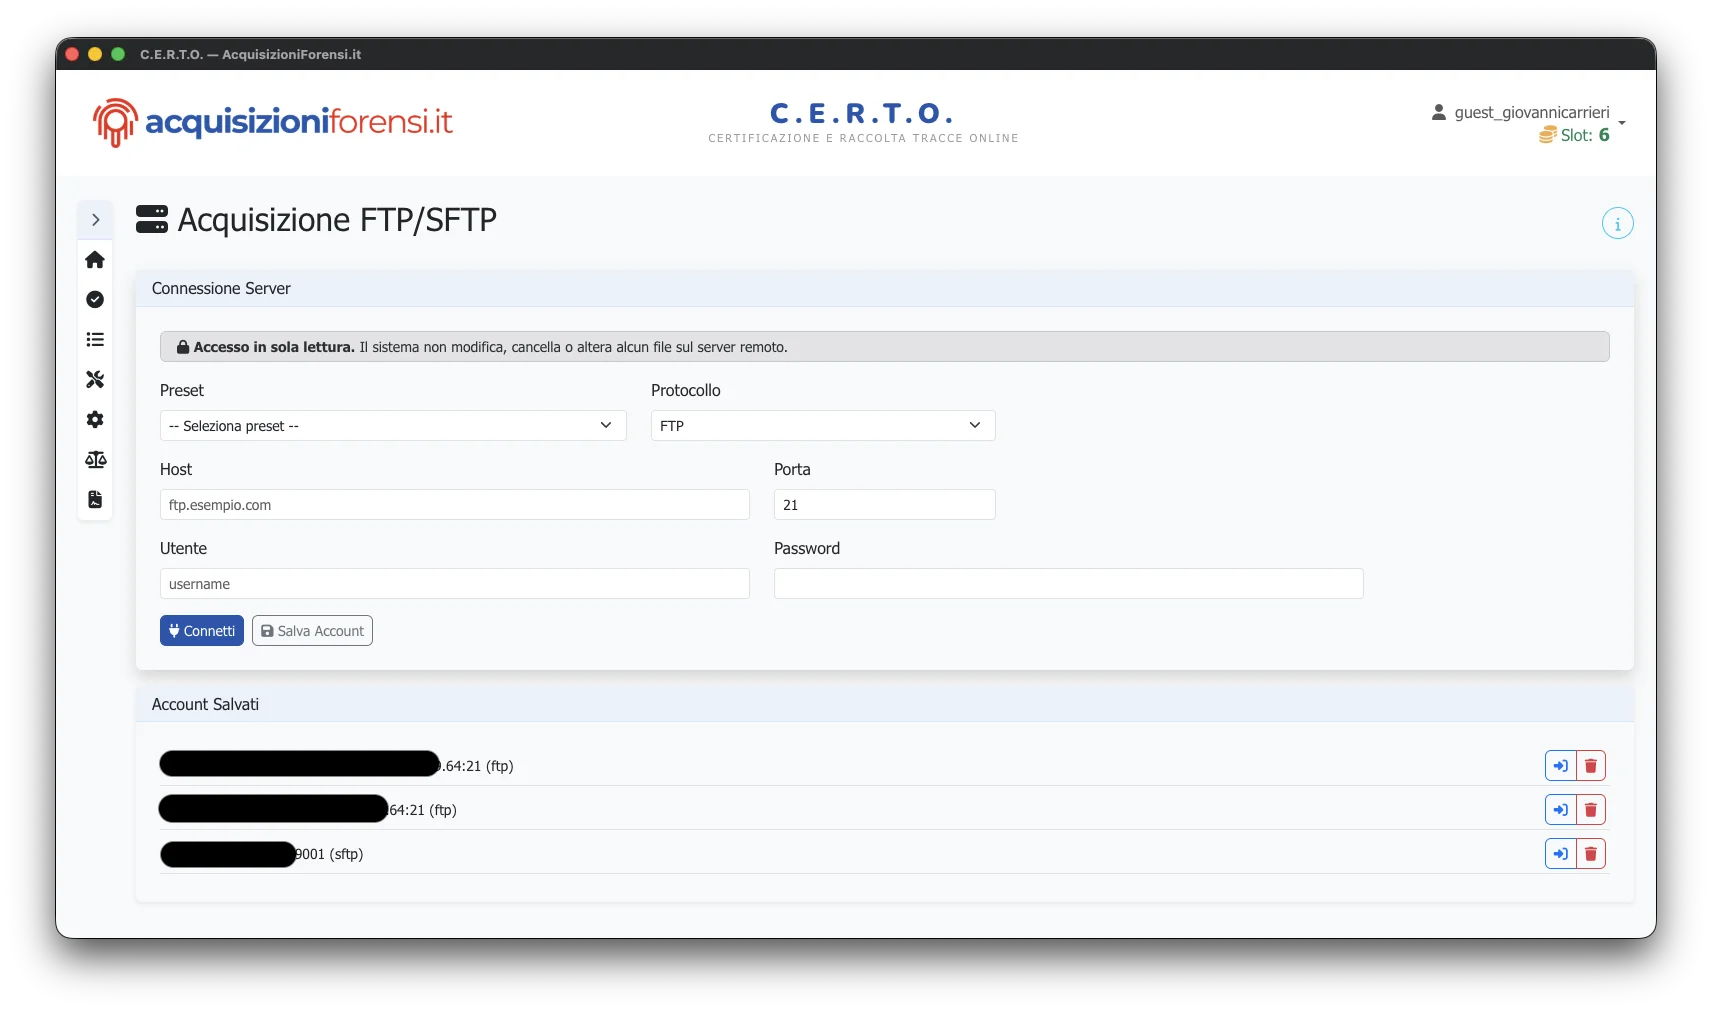Click the Slot: 6 indicator

1578,134
